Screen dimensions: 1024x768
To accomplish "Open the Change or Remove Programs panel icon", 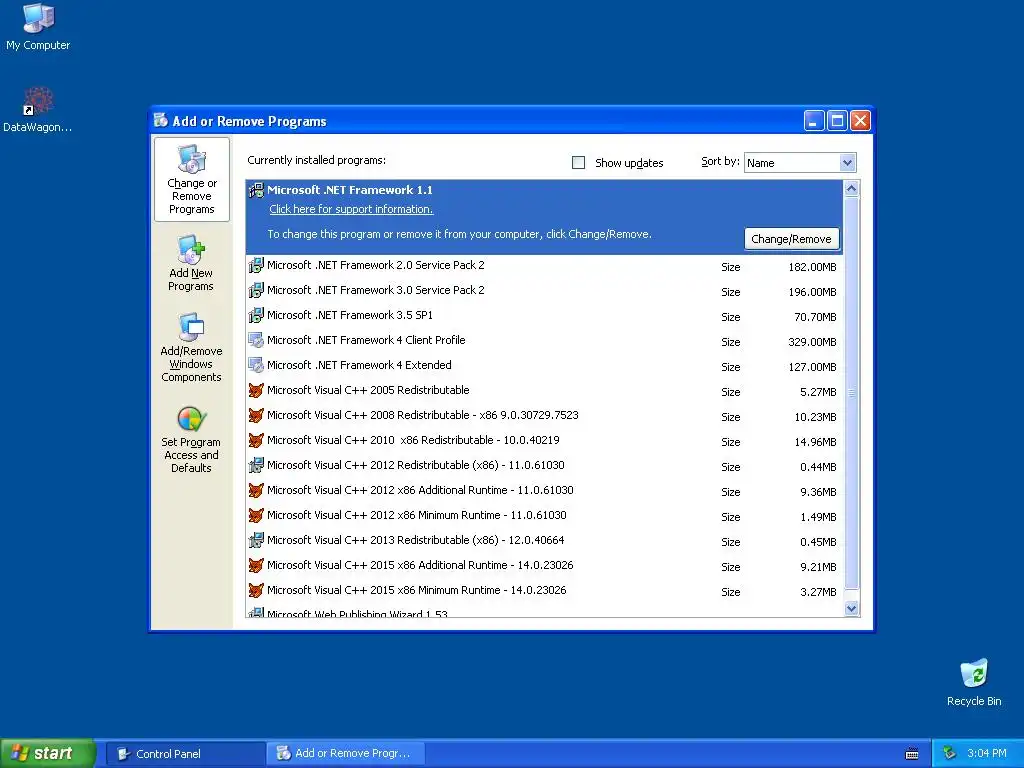I will pyautogui.click(x=192, y=159).
